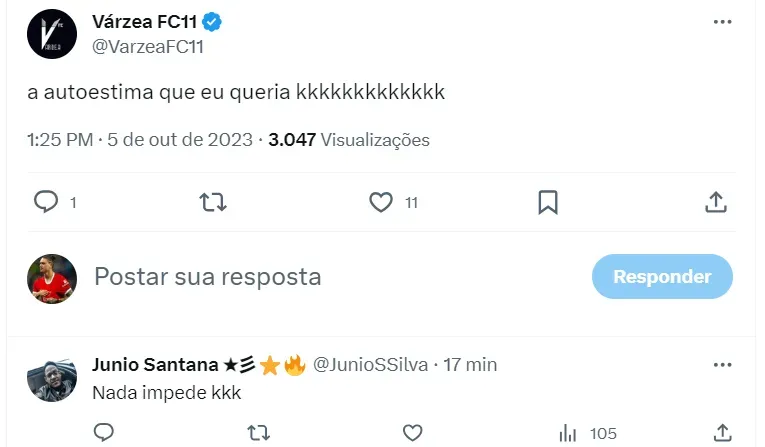
Task: Repost Junio Santana's reply
Action: pyautogui.click(x=259, y=433)
